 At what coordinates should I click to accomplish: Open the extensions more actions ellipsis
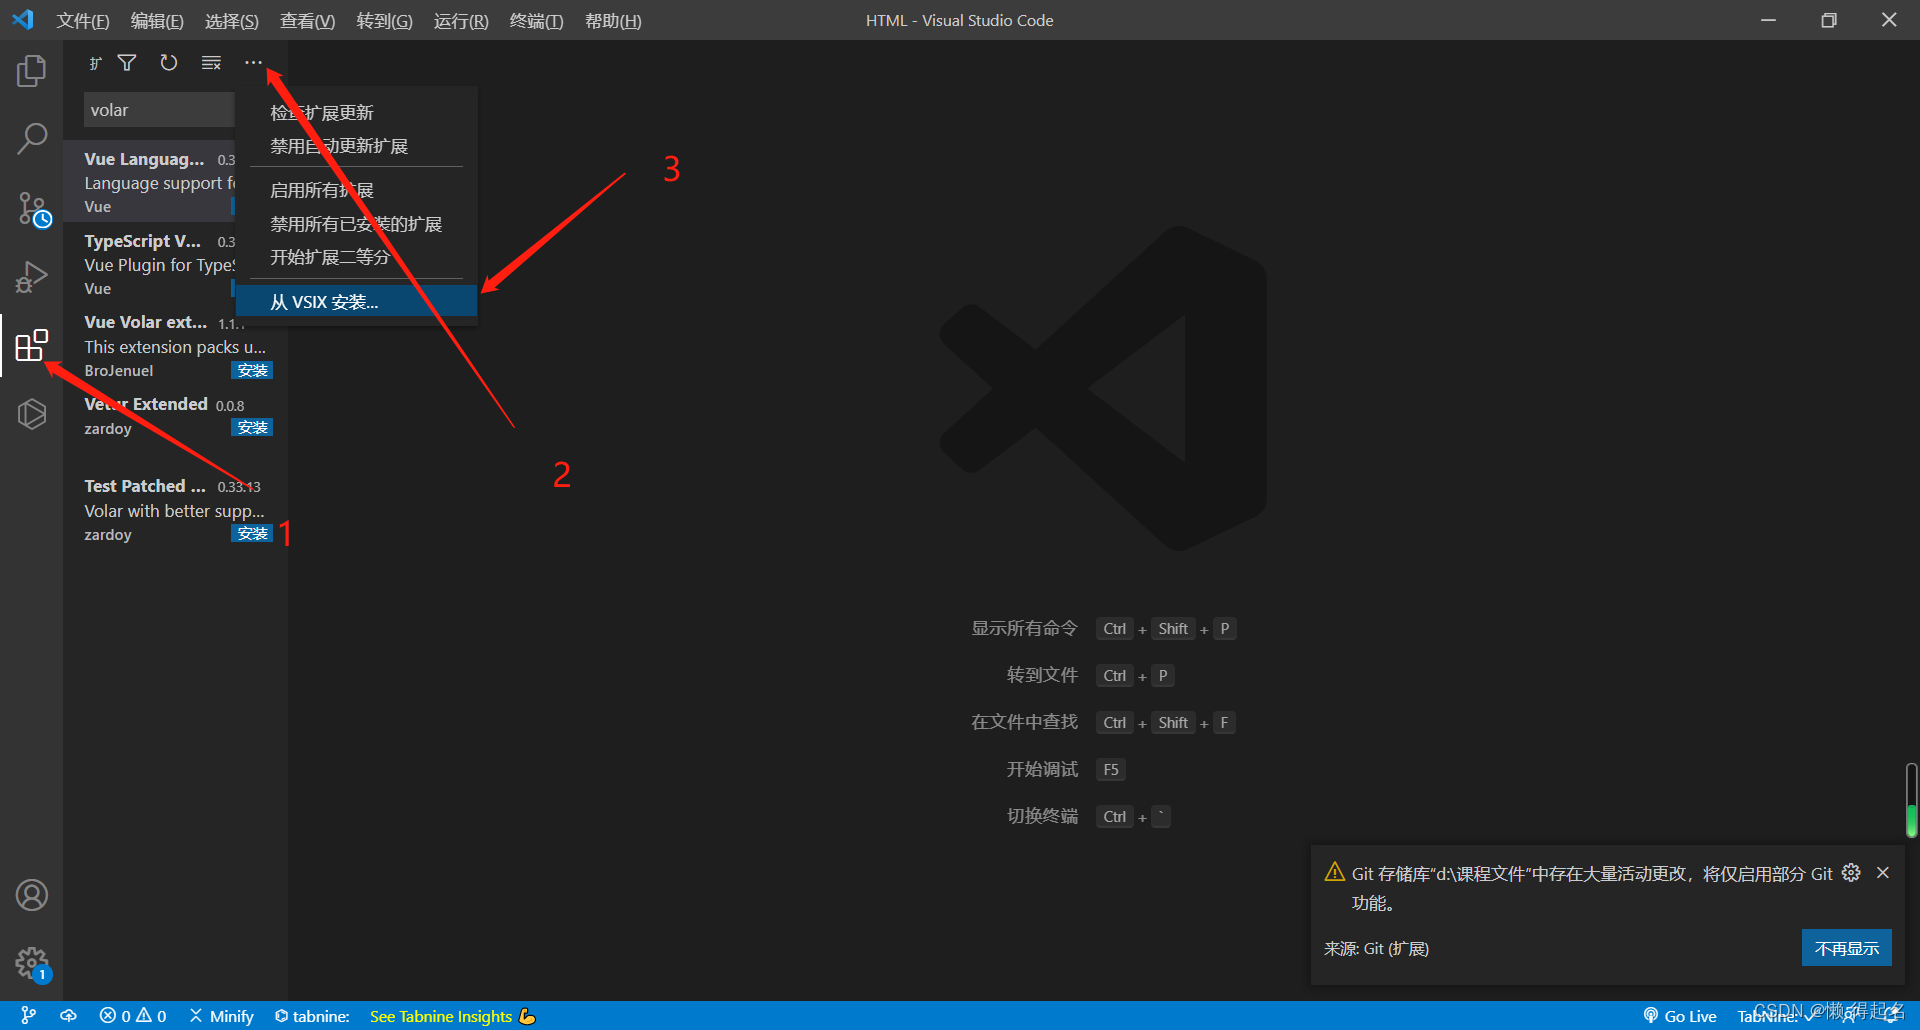point(253,63)
